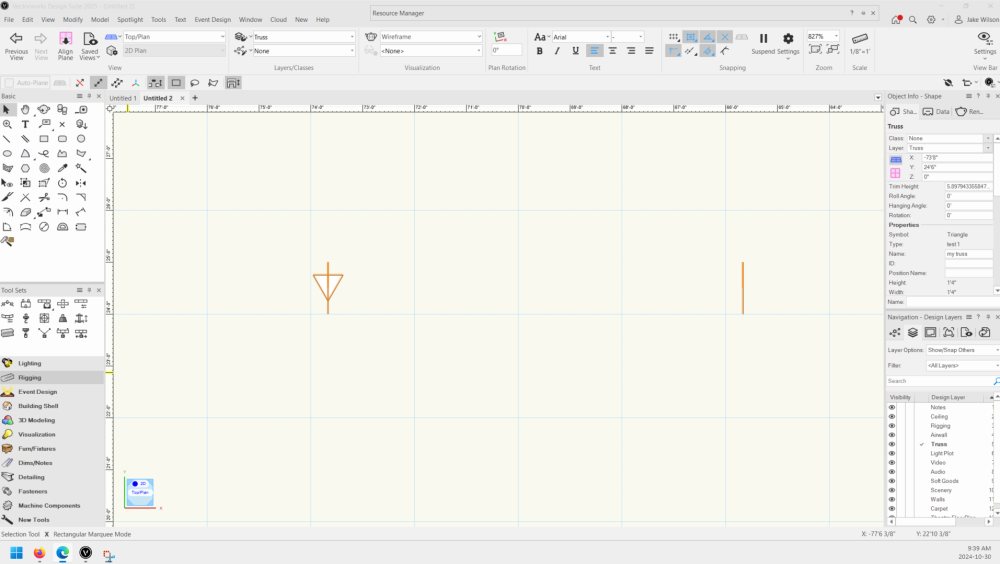Click the Suspend snapping button
The image size is (1000, 564).
(763, 39)
